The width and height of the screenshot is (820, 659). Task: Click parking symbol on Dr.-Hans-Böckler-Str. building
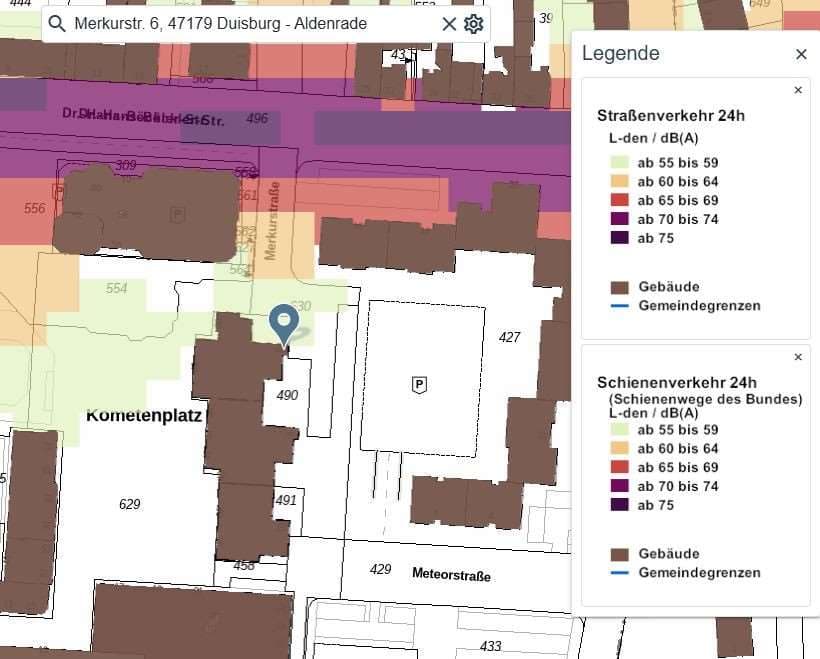[x=178, y=213]
